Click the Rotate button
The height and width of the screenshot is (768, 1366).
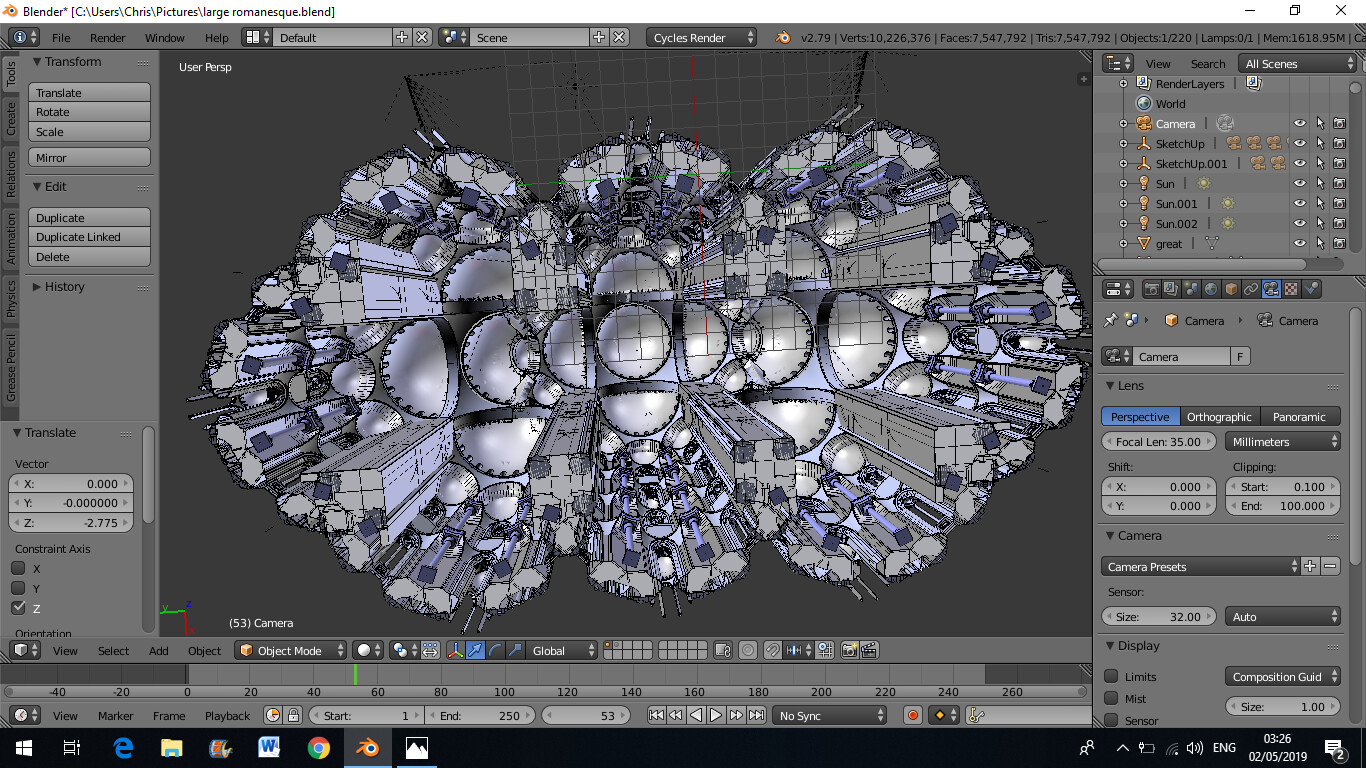(x=89, y=112)
